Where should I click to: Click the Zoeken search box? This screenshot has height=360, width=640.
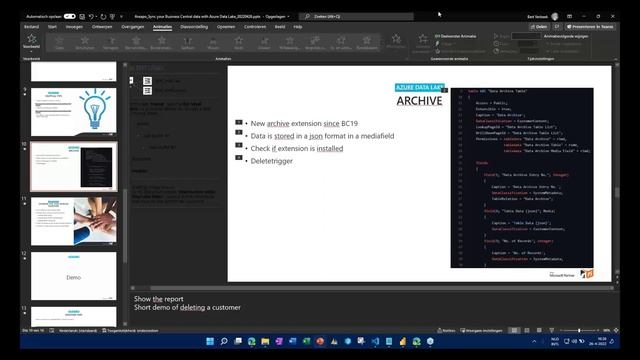coord(356,16)
